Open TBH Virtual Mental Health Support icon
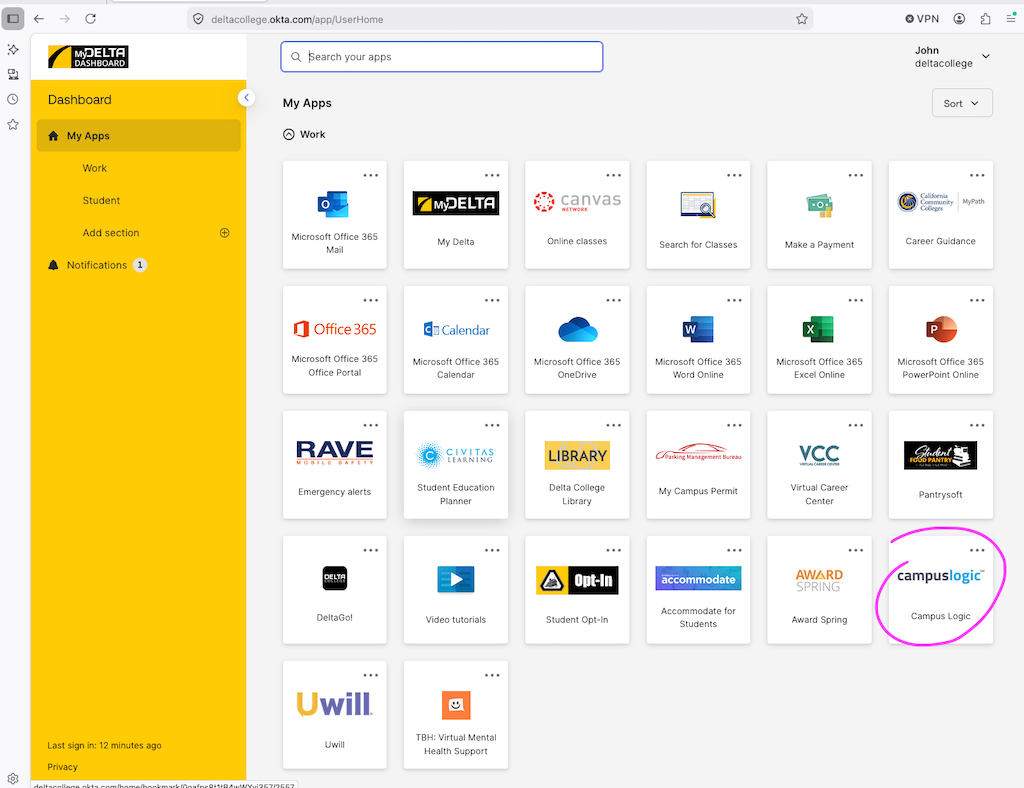This screenshot has width=1024, height=788. tap(456, 705)
